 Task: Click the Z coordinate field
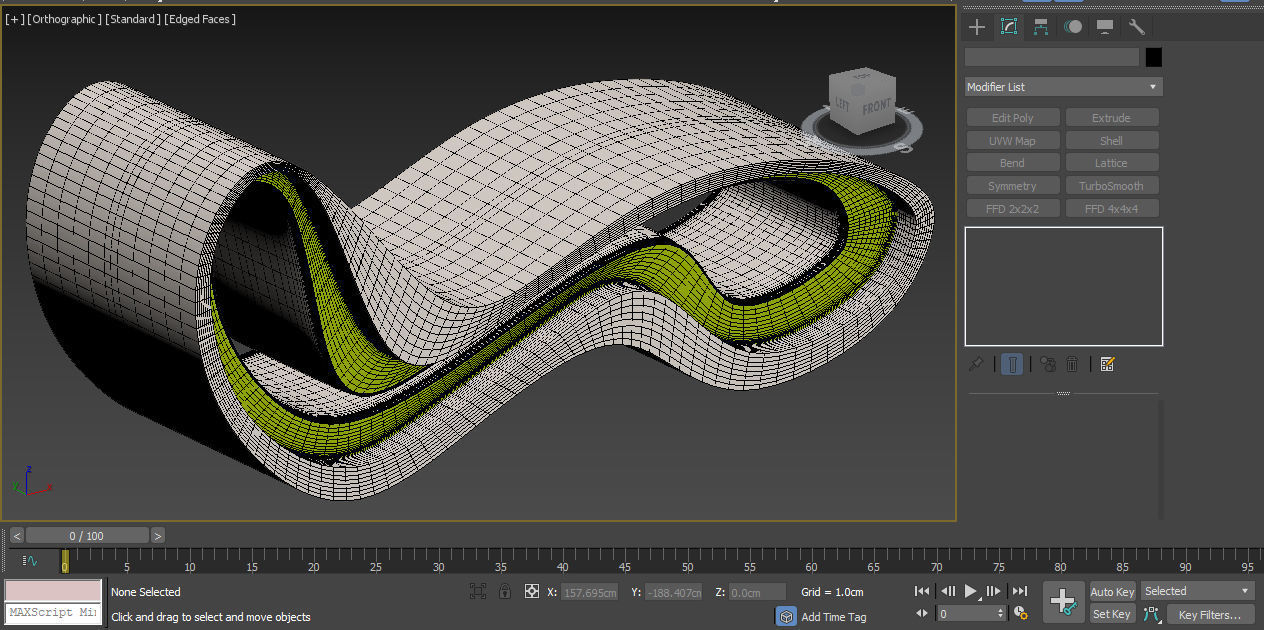[757, 592]
